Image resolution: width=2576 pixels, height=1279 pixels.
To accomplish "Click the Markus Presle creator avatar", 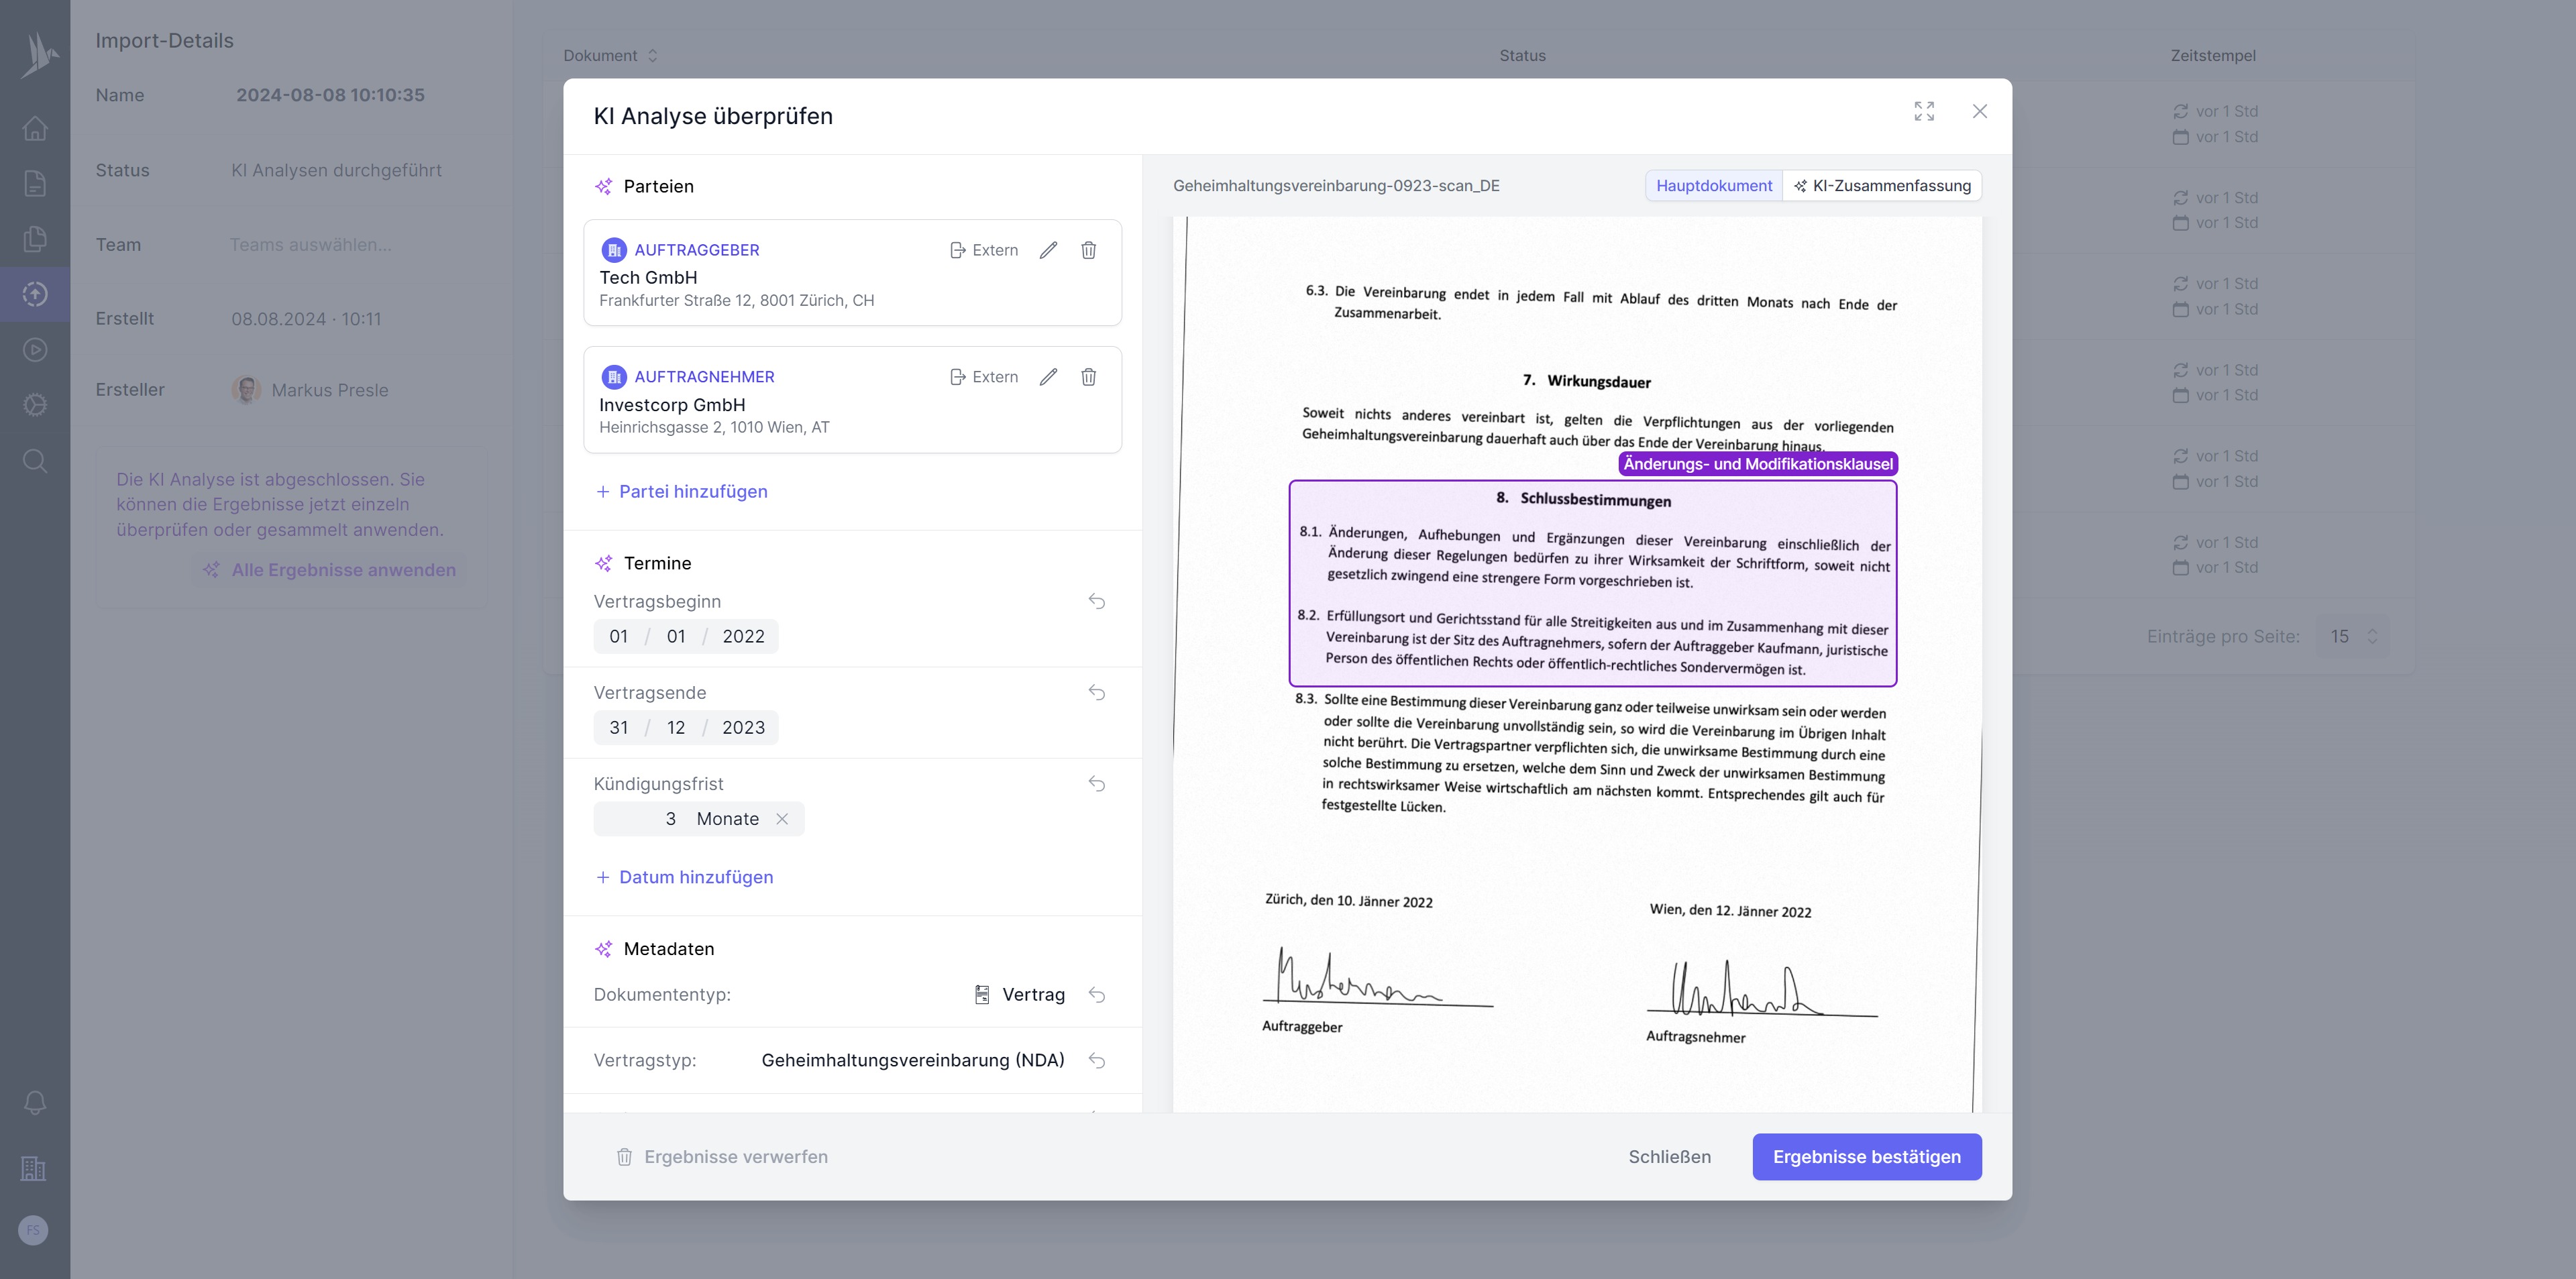I will point(246,390).
